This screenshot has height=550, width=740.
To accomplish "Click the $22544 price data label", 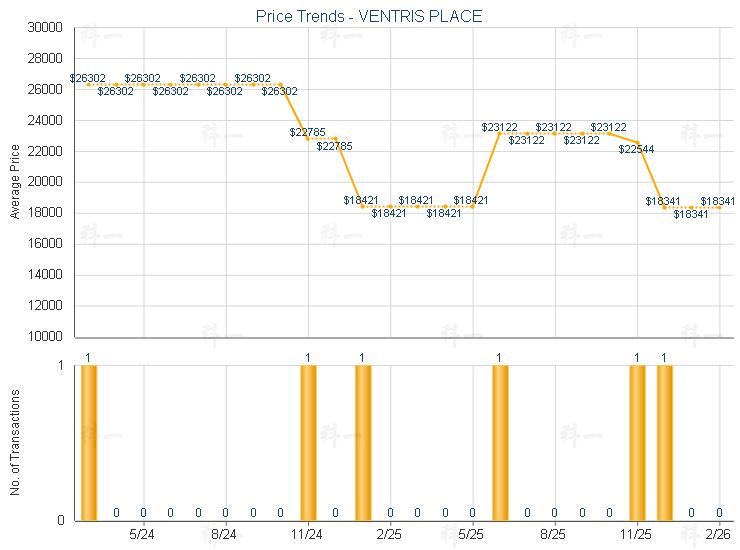I will (x=636, y=150).
